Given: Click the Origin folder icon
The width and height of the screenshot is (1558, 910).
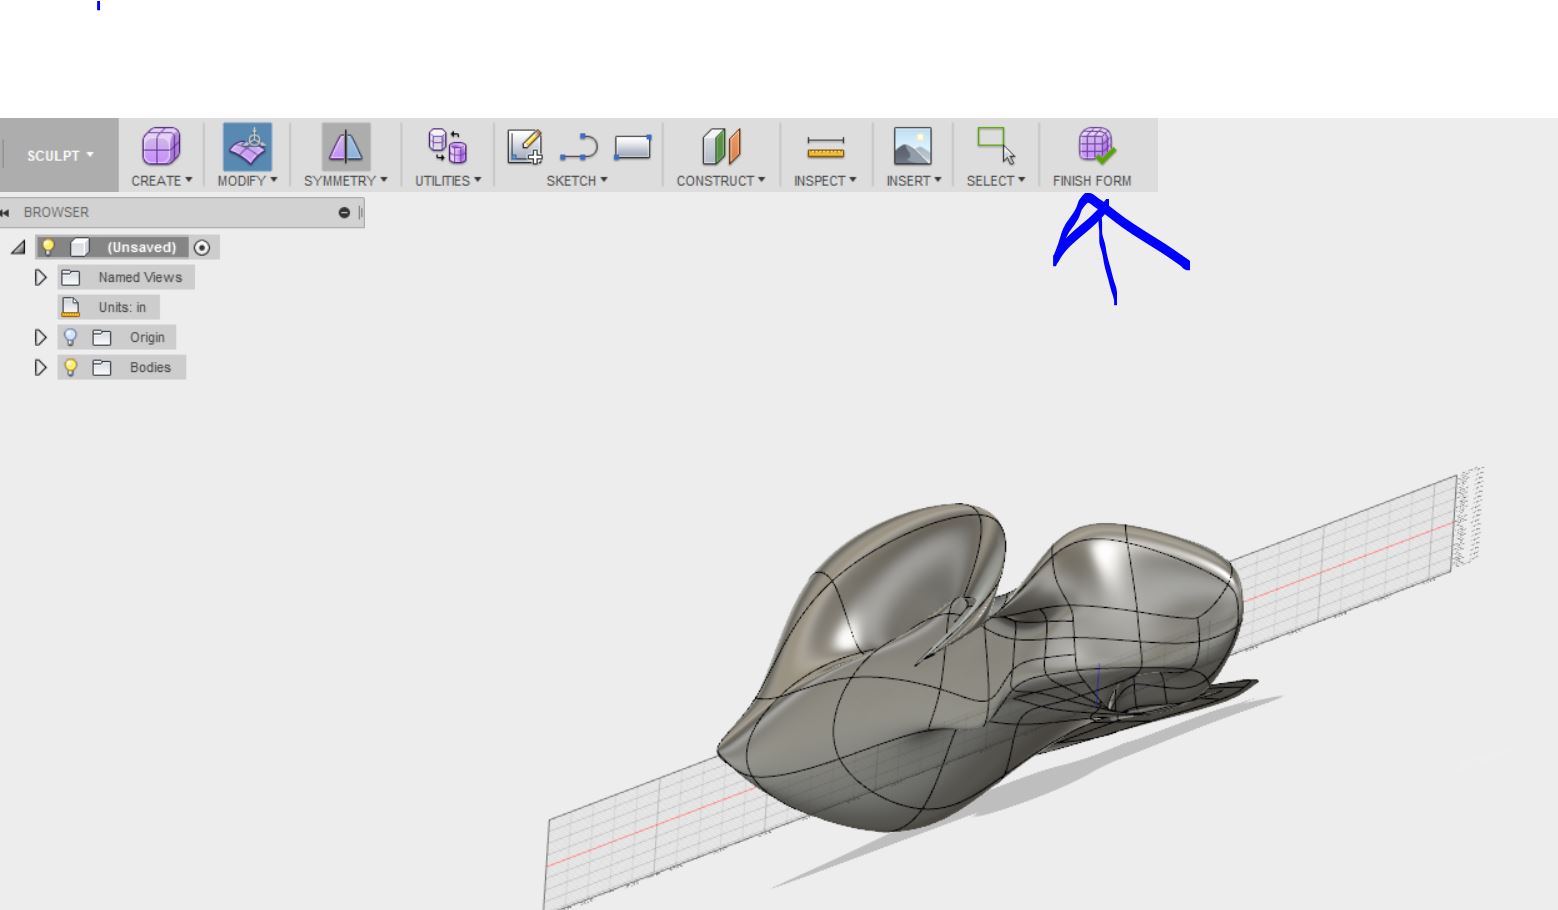Looking at the screenshot, I should pyautogui.click(x=101, y=337).
